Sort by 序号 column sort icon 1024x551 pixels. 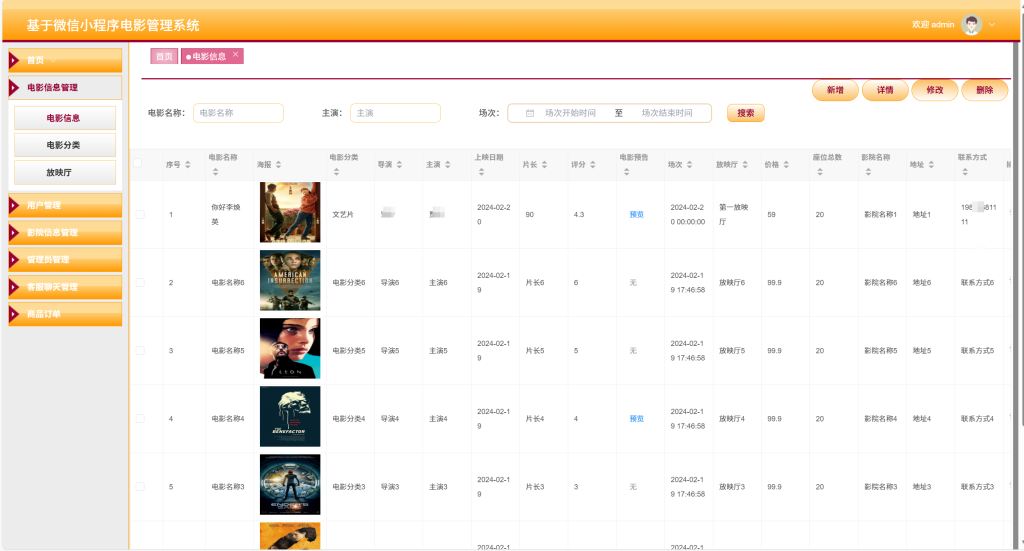(187, 165)
